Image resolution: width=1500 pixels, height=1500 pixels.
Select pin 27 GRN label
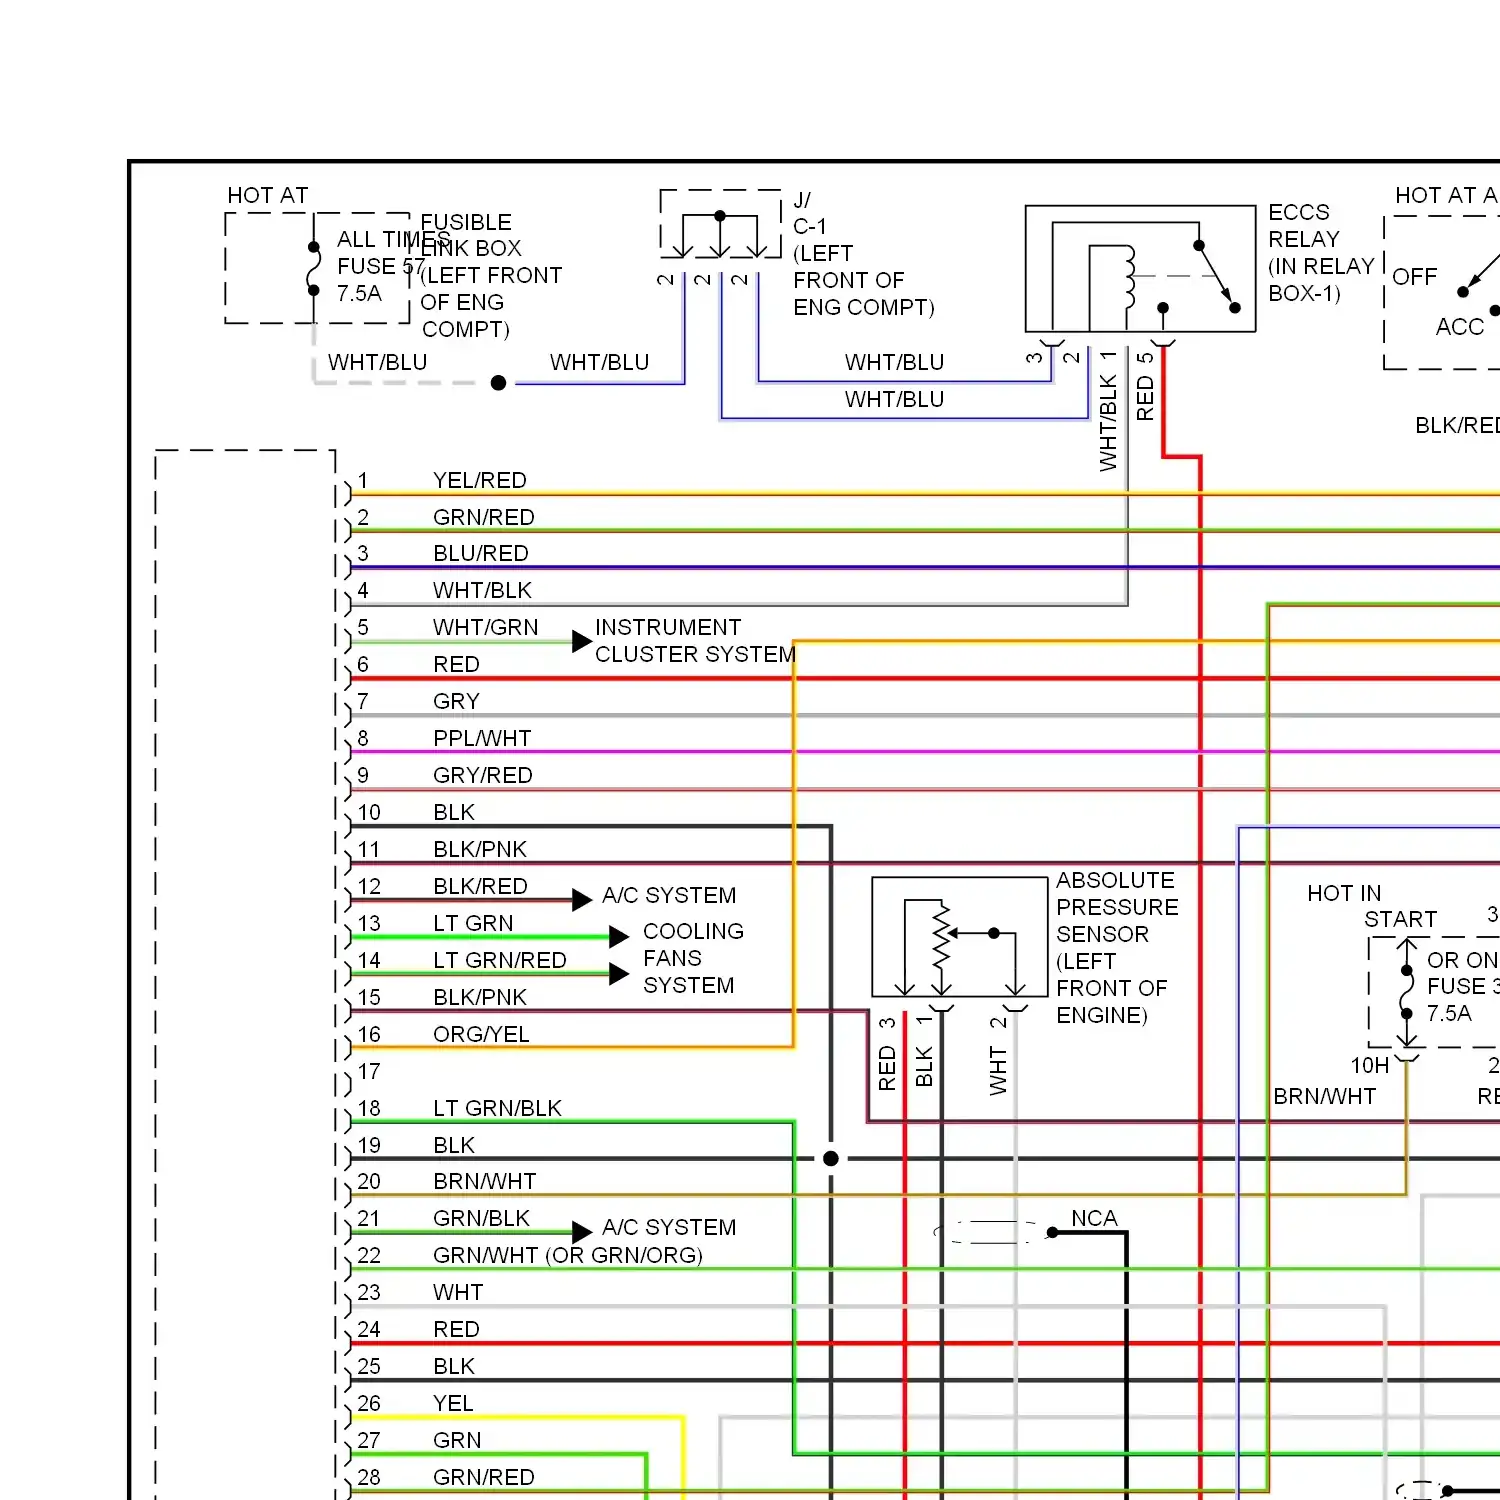457,1440
